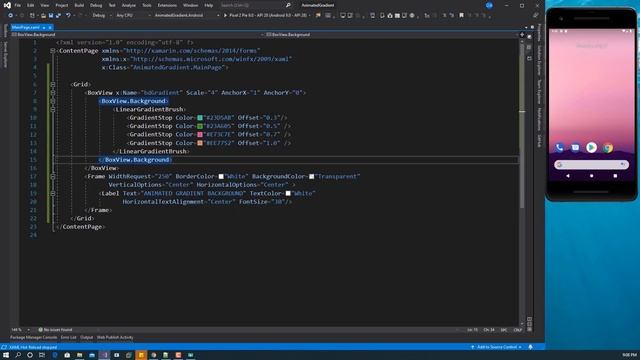Click the split editor icon above scrollbar
This screenshot has height=360, width=640.
(x=522, y=35)
